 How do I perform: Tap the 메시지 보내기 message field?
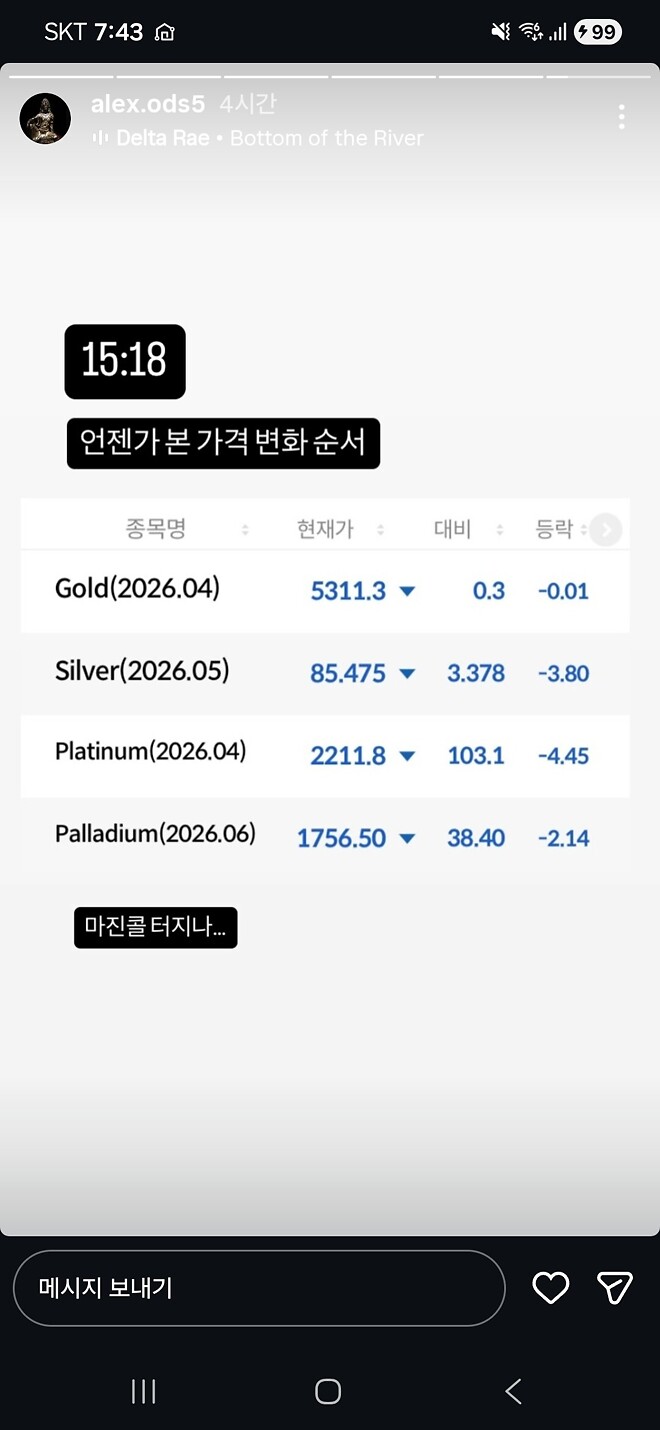tap(260, 1288)
